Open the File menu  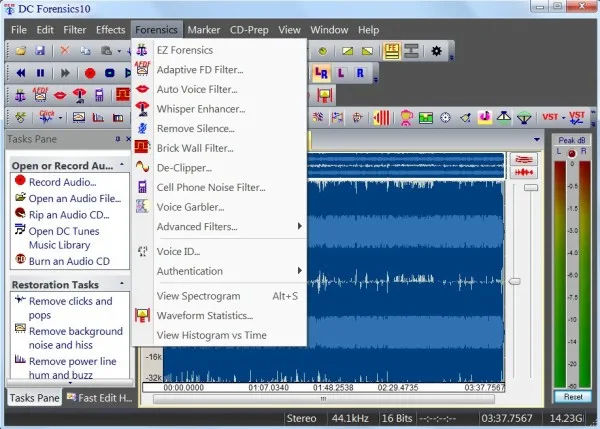[x=19, y=30]
